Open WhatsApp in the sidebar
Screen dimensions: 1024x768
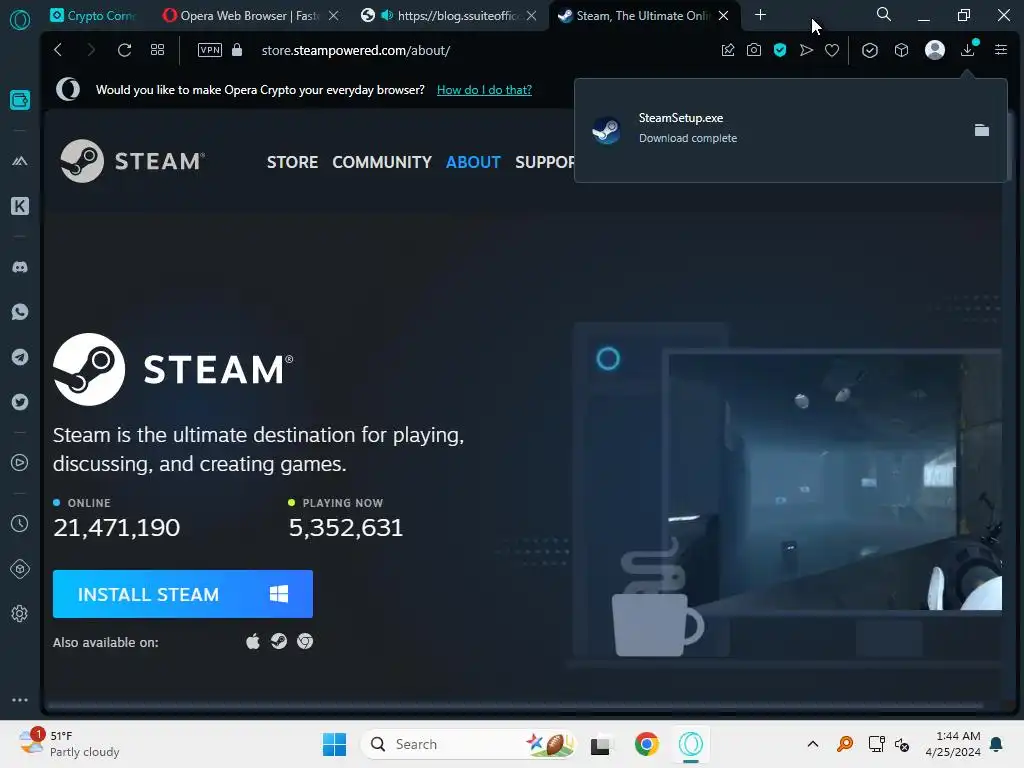[x=20, y=312]
